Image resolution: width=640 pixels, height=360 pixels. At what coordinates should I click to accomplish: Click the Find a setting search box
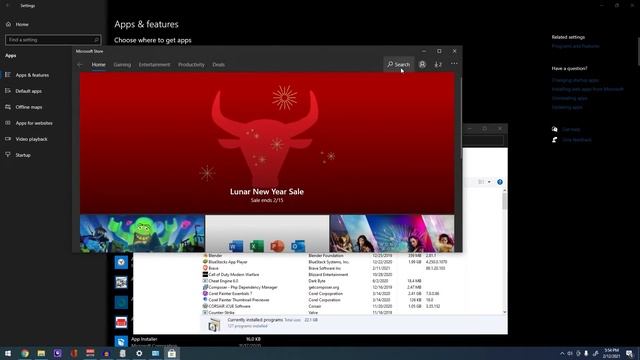(53, 40)
